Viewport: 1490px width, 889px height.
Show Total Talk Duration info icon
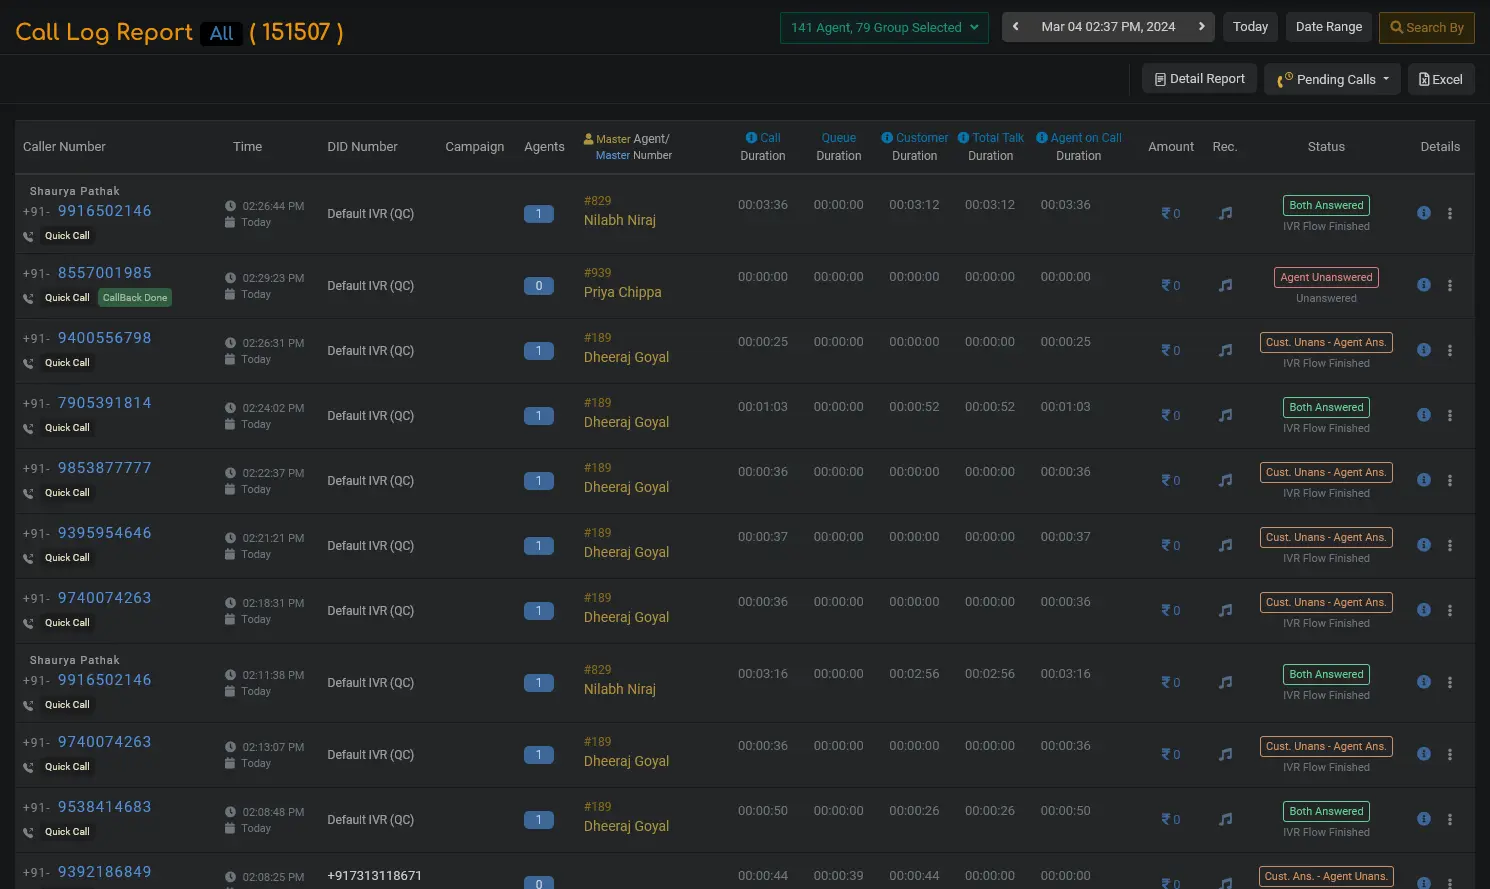tap(964, 138)
